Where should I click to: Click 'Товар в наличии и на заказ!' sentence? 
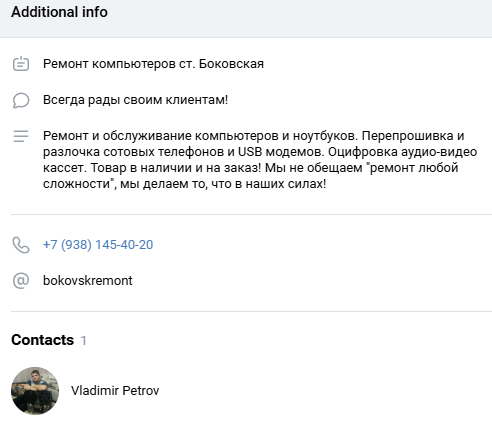(x=176, y=168)
